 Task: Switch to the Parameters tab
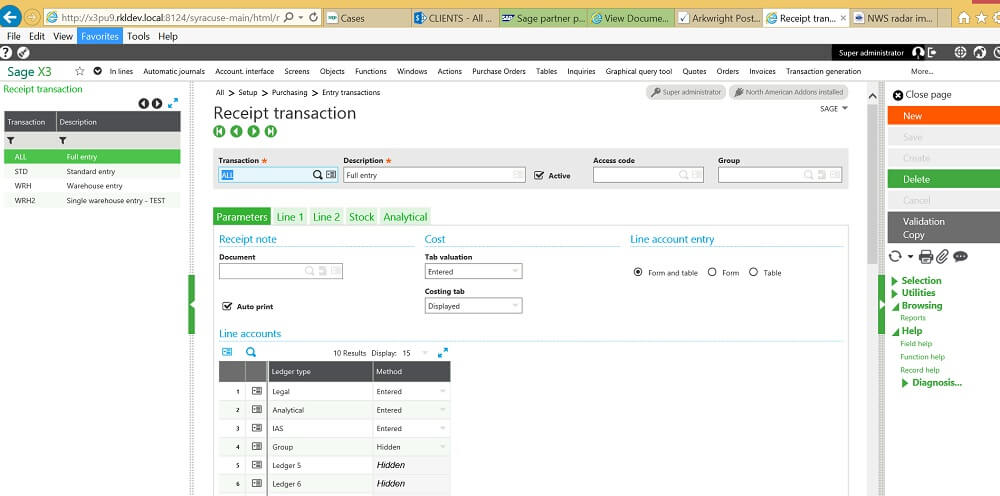pyautogui.click(x=242, y=217)
